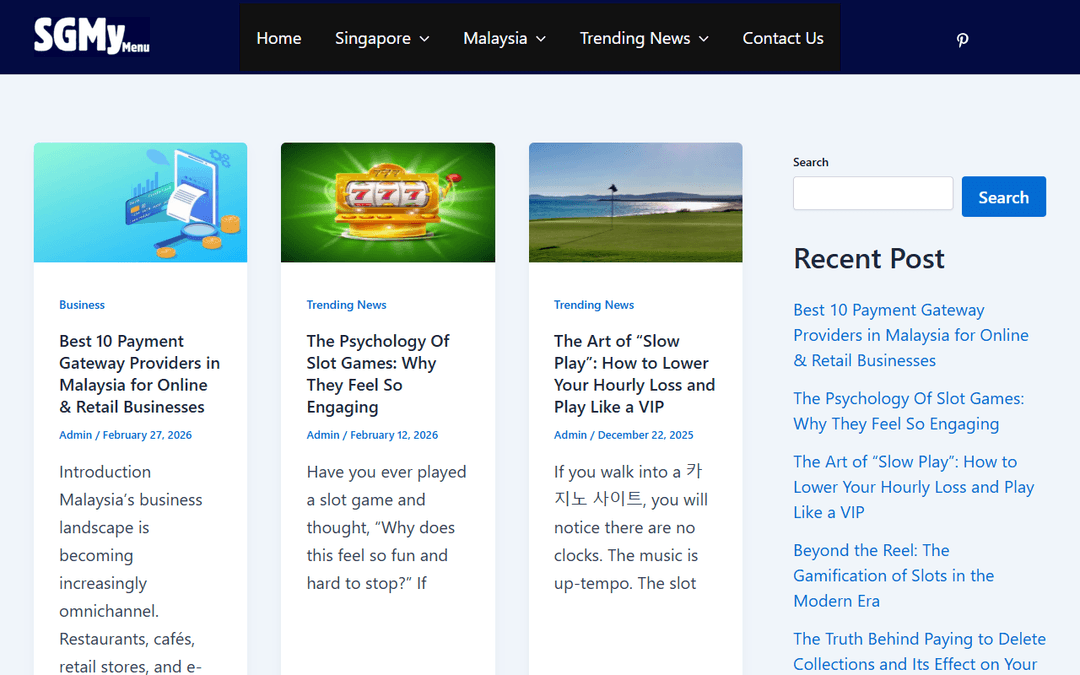This screenshot has width=1080, height=675.
Task: Click the date text February 12, 2026
Action: tap(394, 435)
